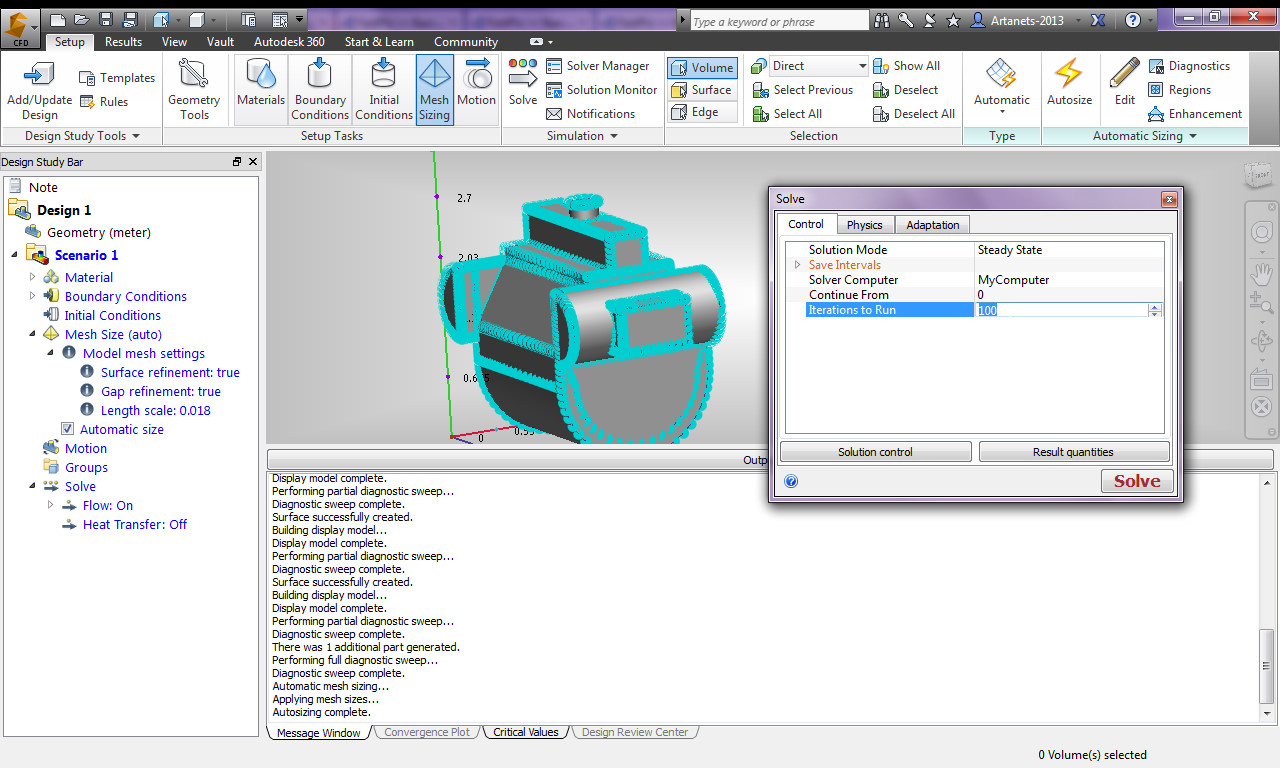1280x768 pixels.
Task: Select the Materials setup task
Action: pyautogui.click(x=261, y=89)
